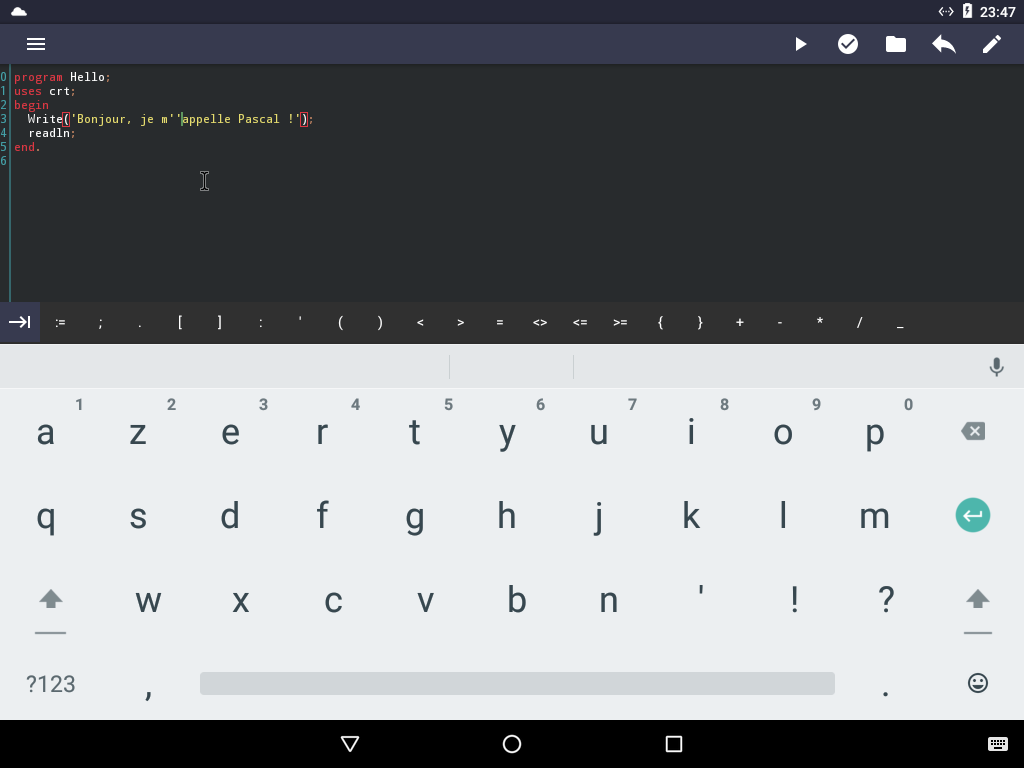The image size is (1024, 768).
Task: Open the file browser folder icon
Action: click(896, 44)
